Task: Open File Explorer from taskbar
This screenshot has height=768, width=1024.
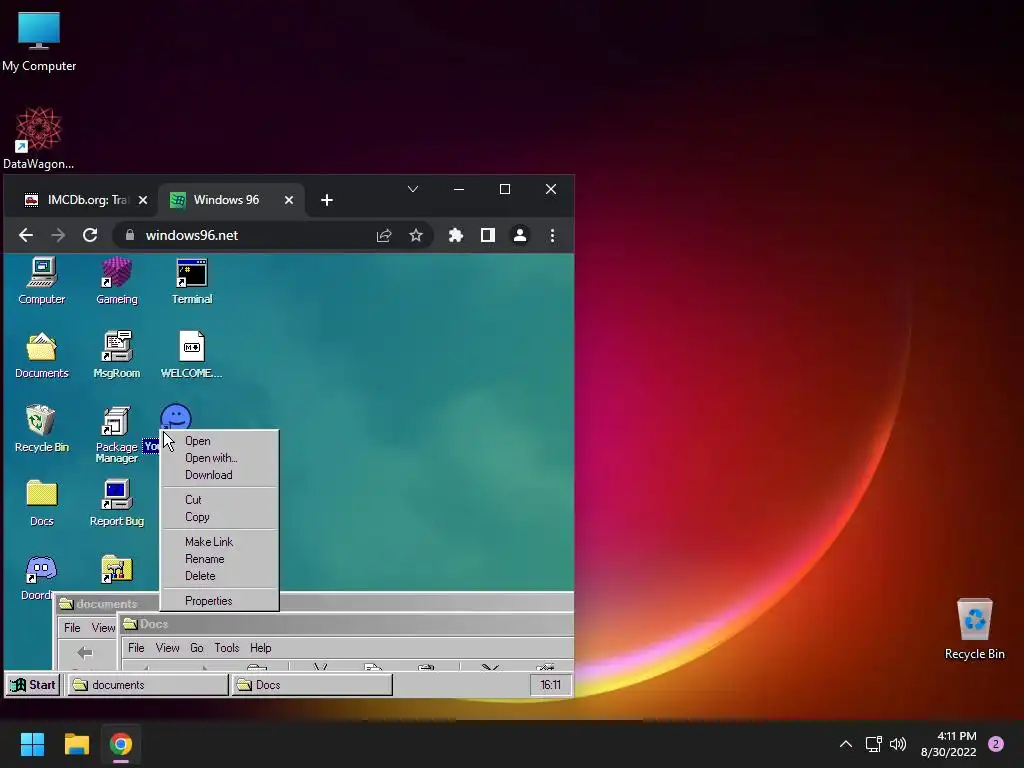Action: [x=76, y=744]
